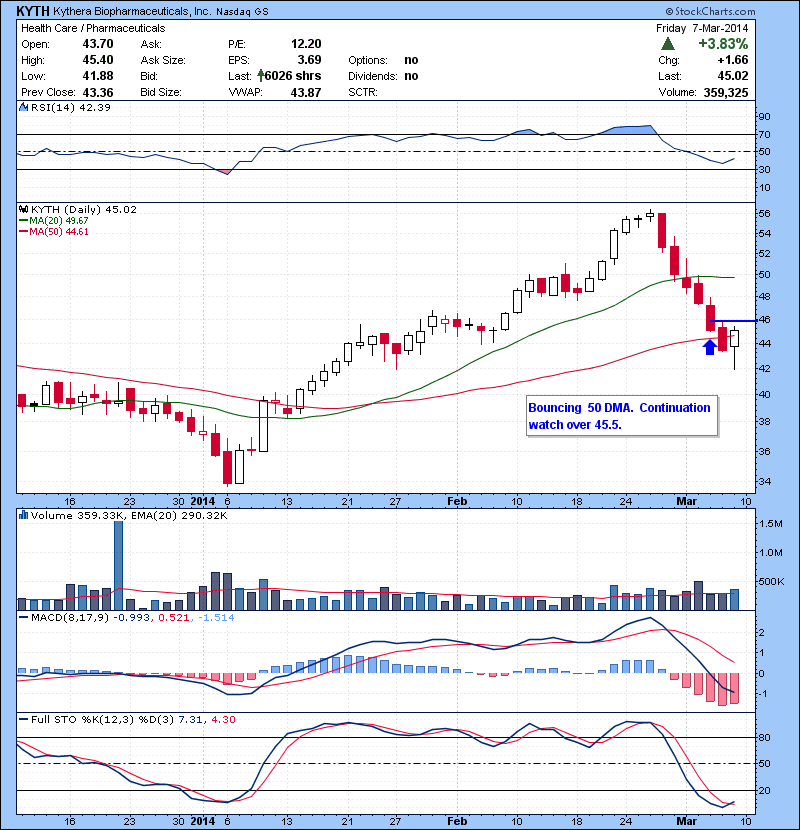This screenshot has width=800, height=830.
Task: Click the 56 price axis label
Action: tap(764, 213)
